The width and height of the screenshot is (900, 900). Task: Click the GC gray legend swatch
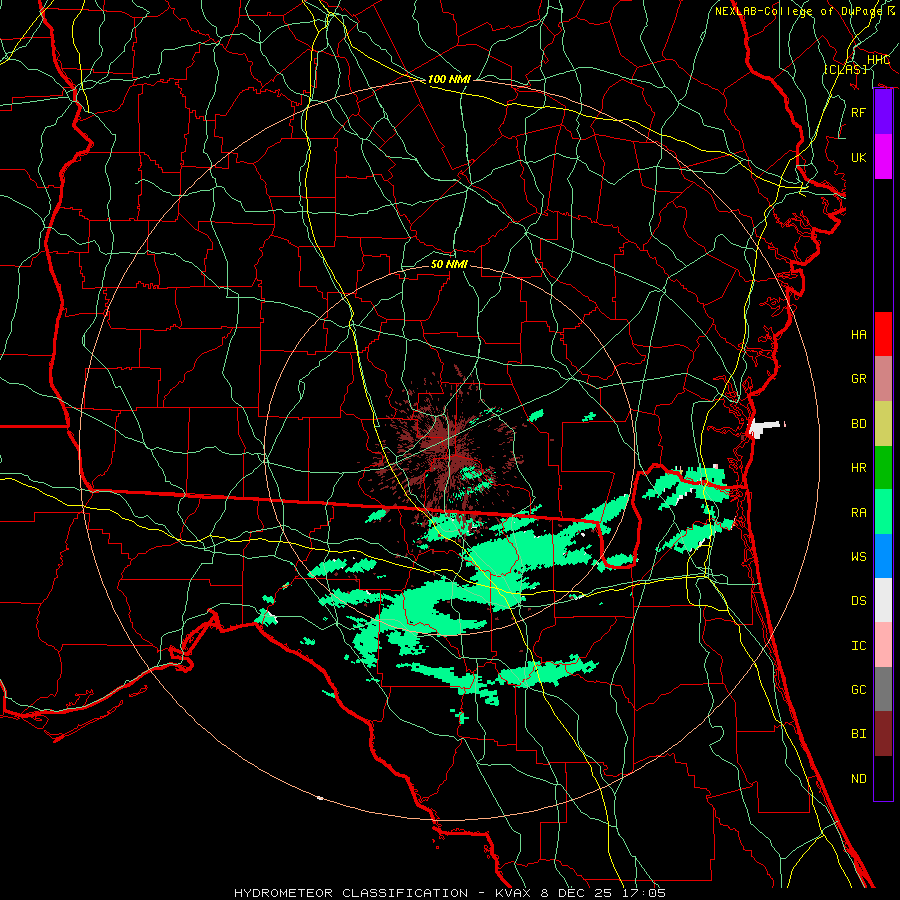883,689
